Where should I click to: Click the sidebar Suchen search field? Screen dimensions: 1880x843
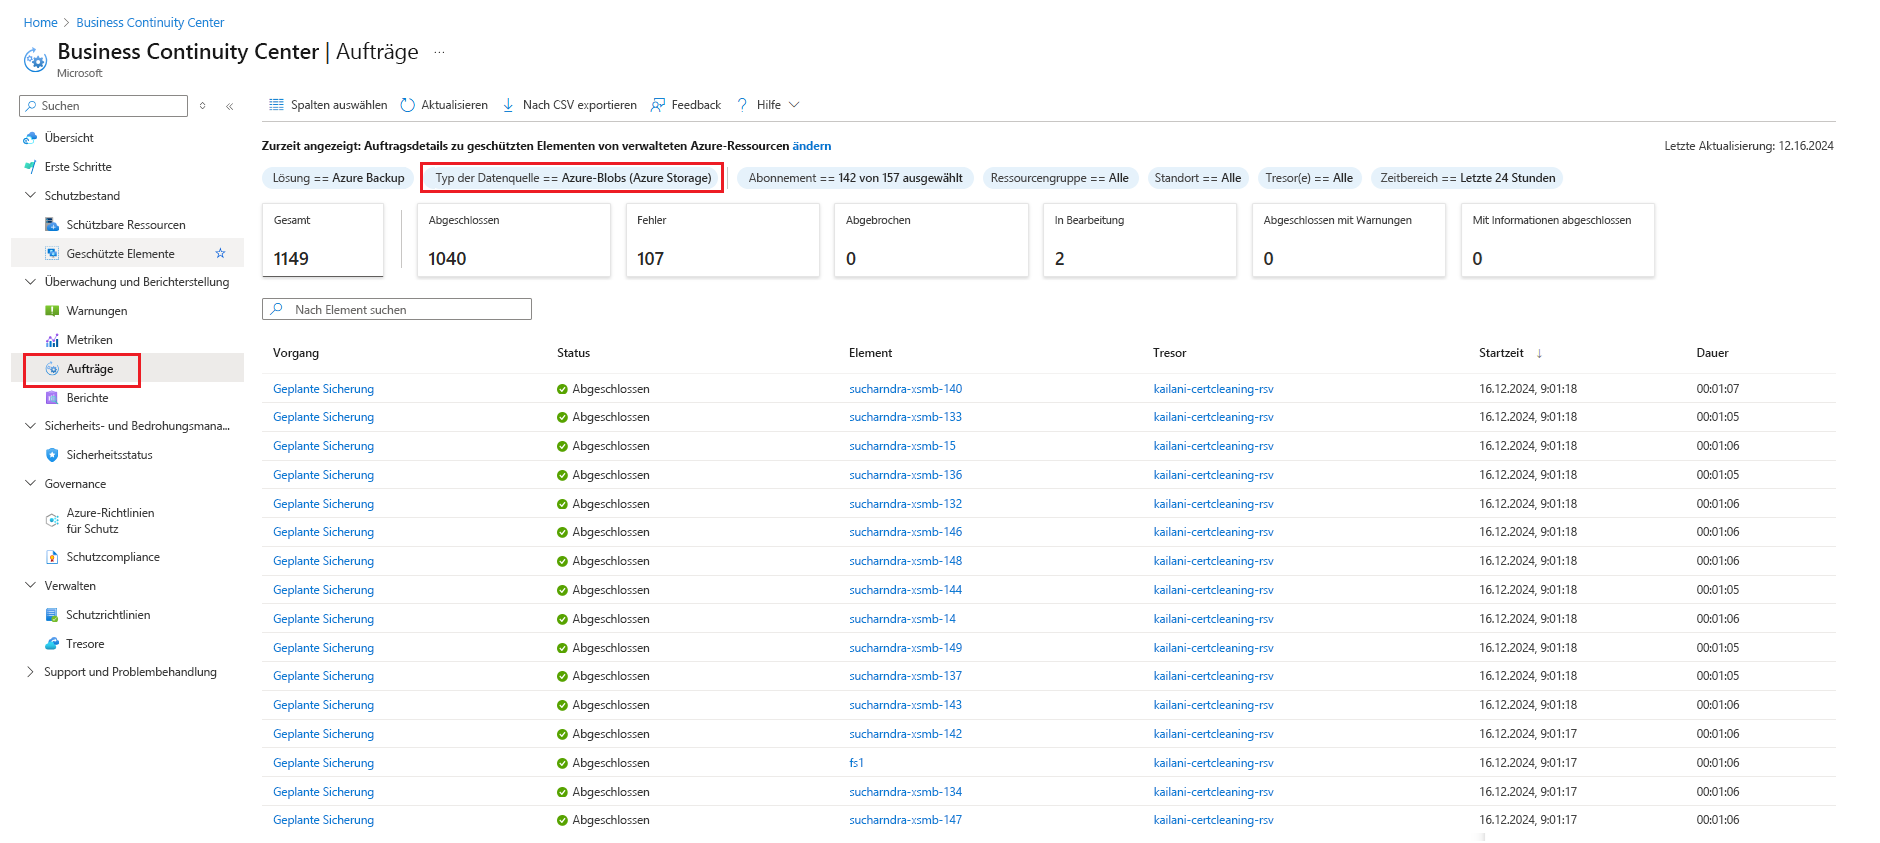pyautogui.click(x=103, y=106)
